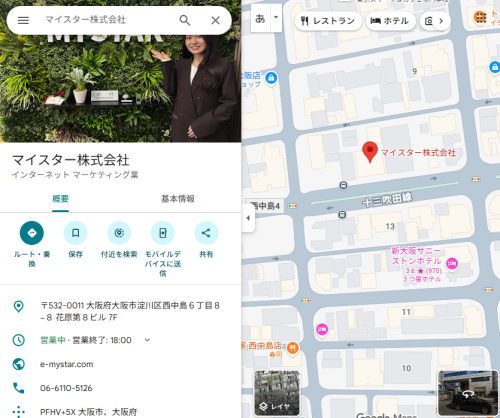Click the ホテル category chip

391,21
